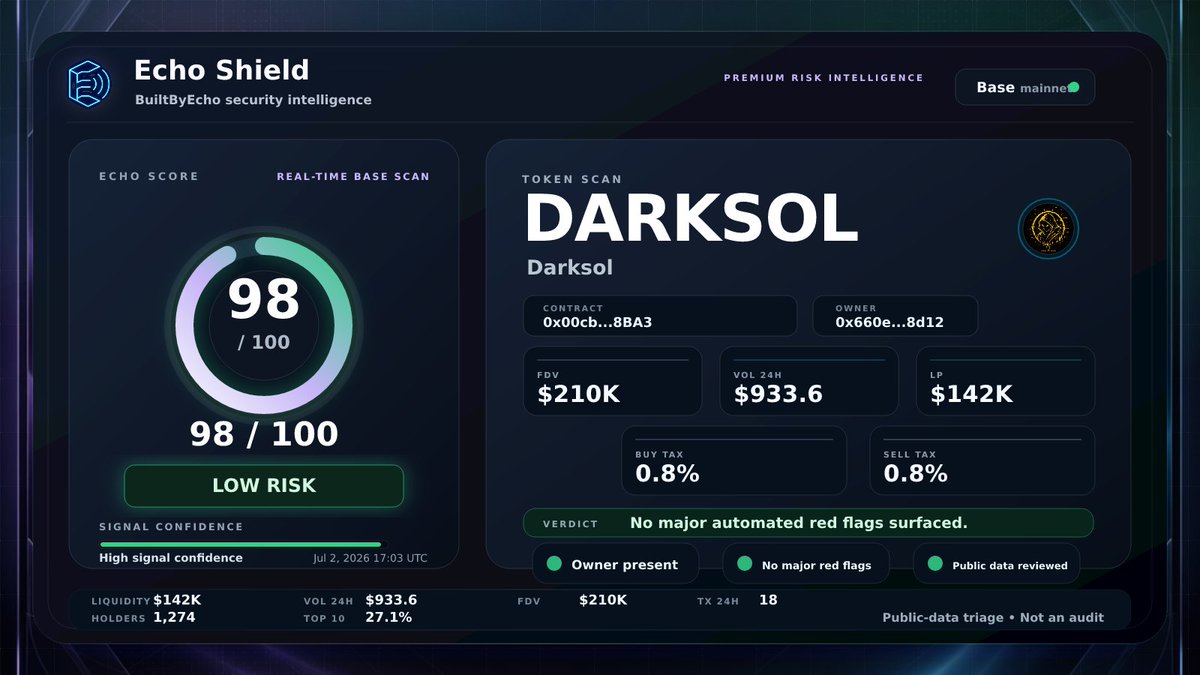
Task: Click the PREMIUM RISK INTELLIGENCE label
Action: pos(824,78)
